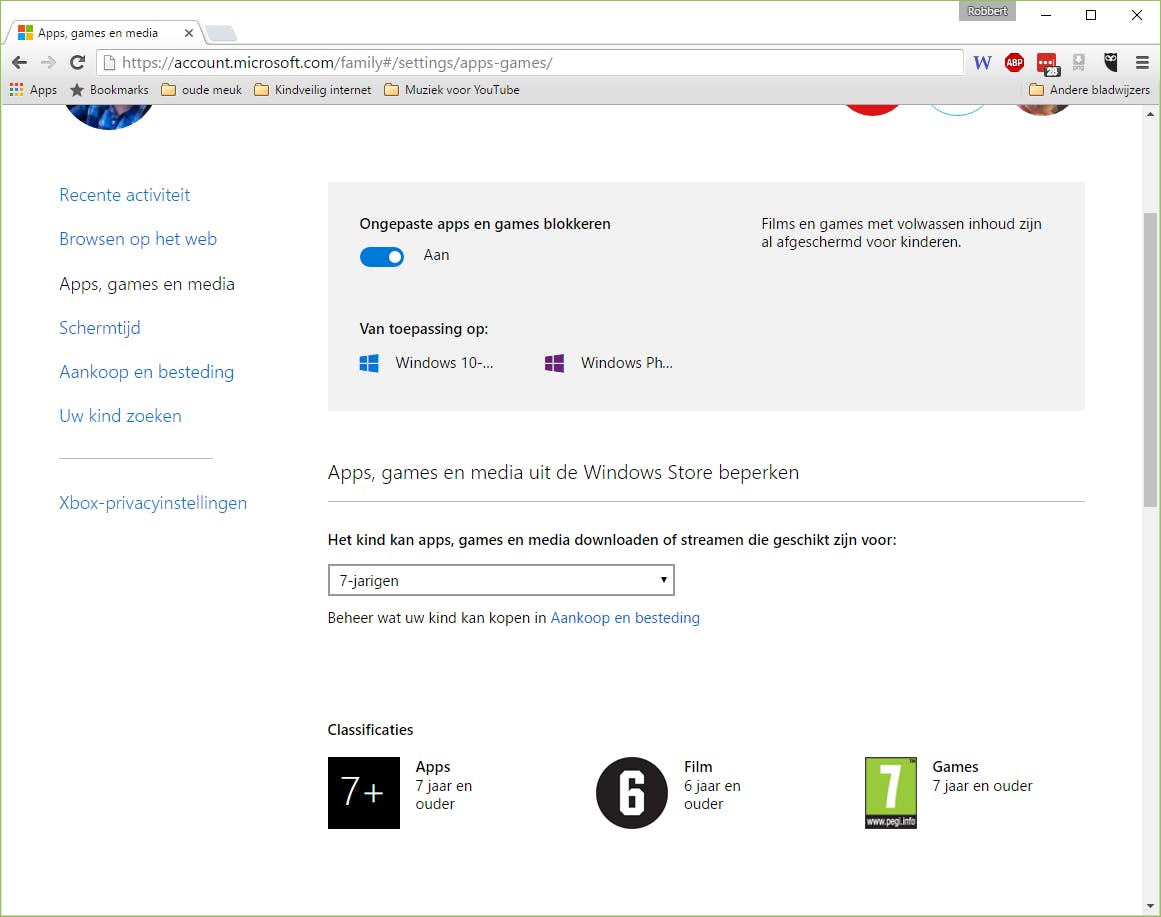Open 'Aankoop en besteding' in sidebar
This screenshot has width=1161, height=917.
[147, 372]
